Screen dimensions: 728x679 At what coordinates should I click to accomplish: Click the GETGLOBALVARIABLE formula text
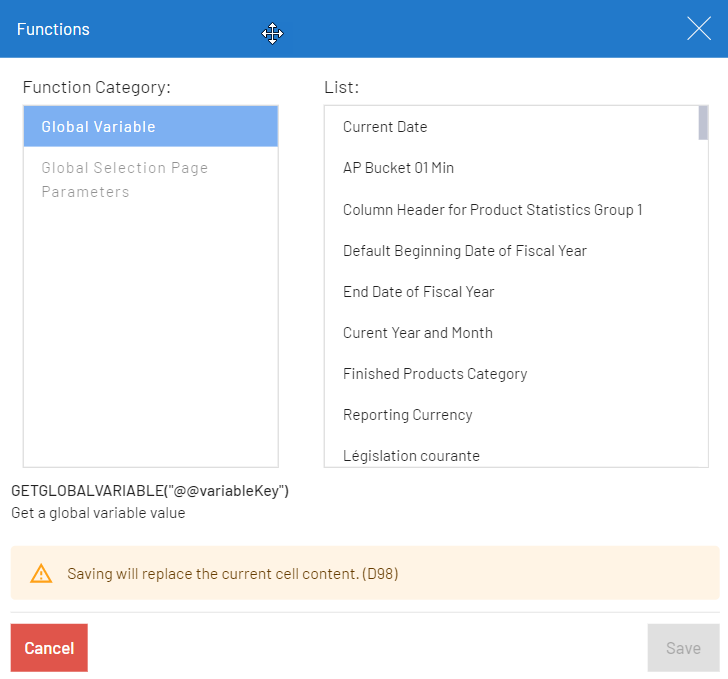click(x=150, y=491)
